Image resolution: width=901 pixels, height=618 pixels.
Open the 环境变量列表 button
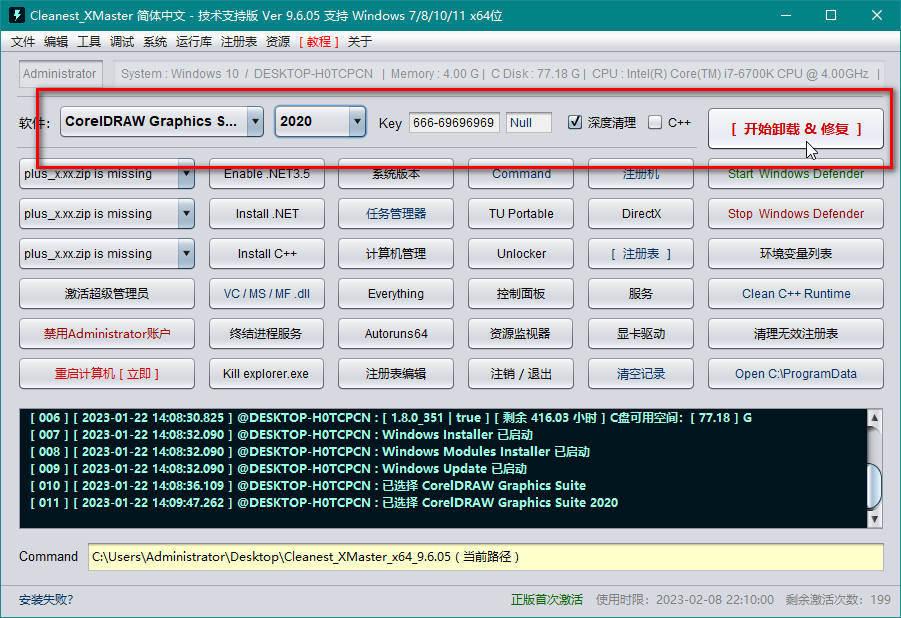[x=796, y=254]
